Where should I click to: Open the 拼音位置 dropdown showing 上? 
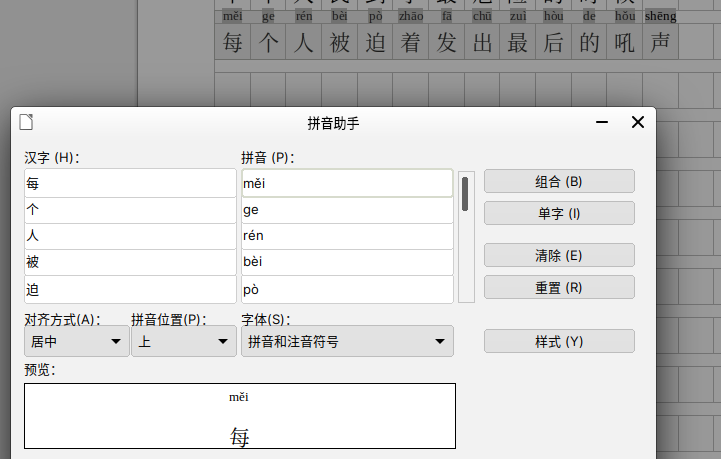[x=184, y=341]
